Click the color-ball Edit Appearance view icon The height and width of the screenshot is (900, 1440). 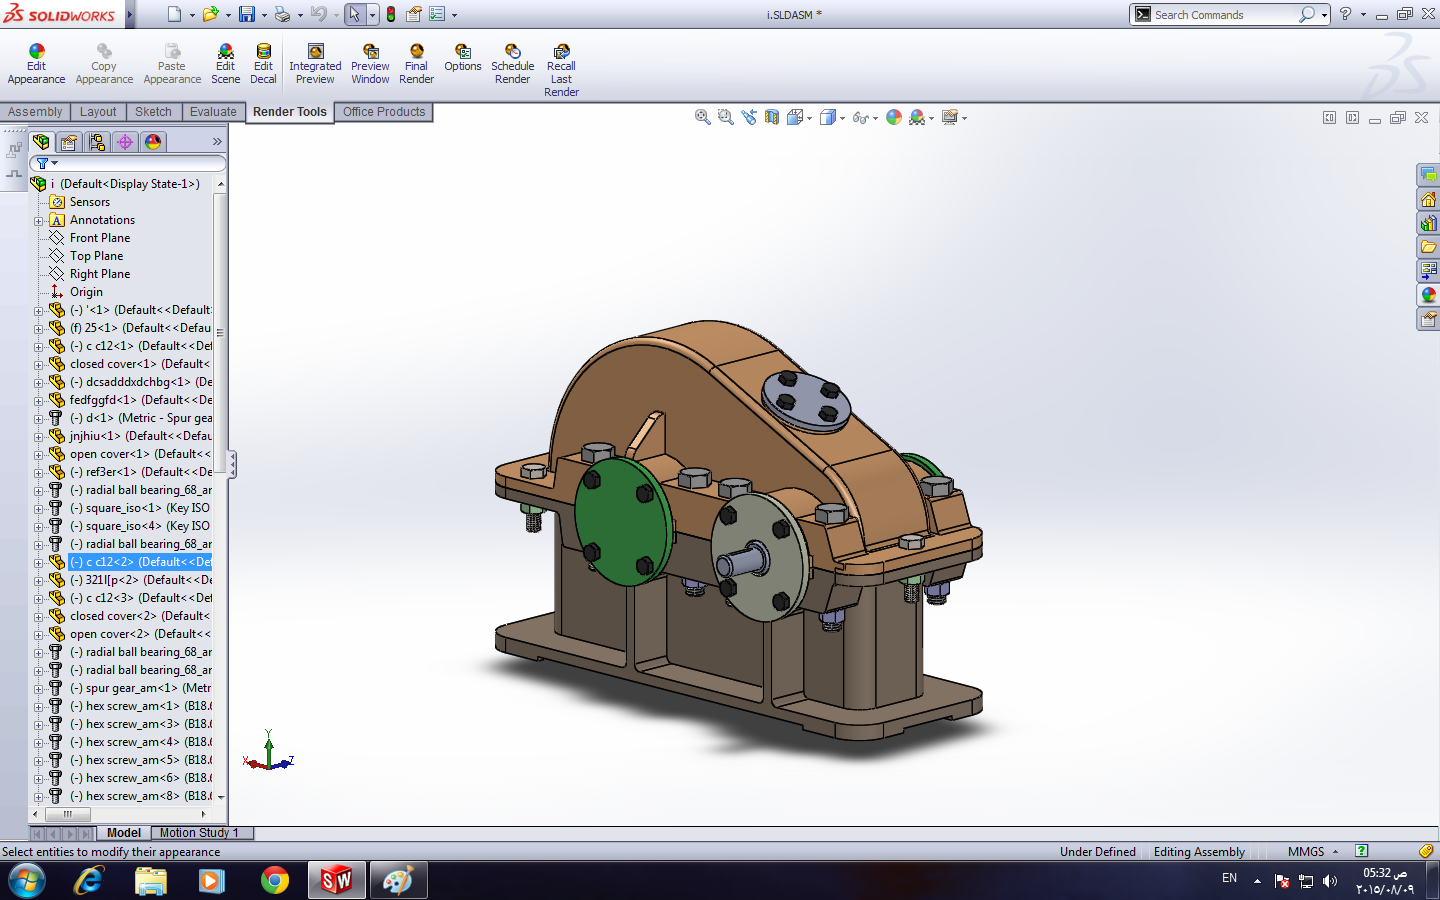point(894,117)
